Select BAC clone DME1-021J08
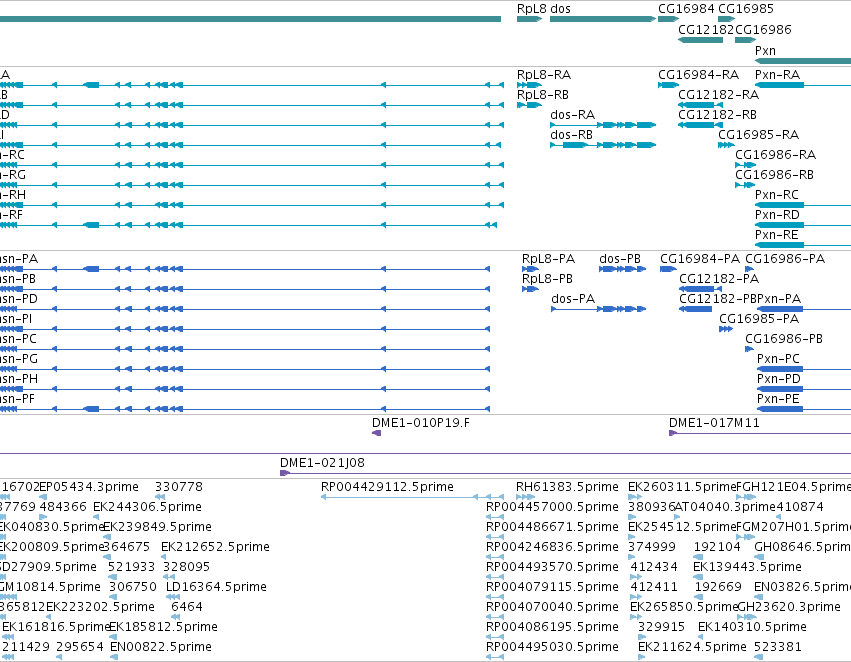The image size is (851, 662). pos(322,463)
